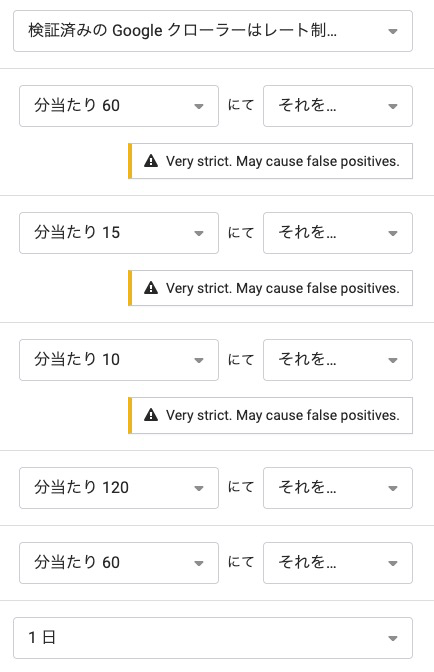Click warning triangle icon under 分当たり 15 row
434x672 pixels.
tap(151, 288)
